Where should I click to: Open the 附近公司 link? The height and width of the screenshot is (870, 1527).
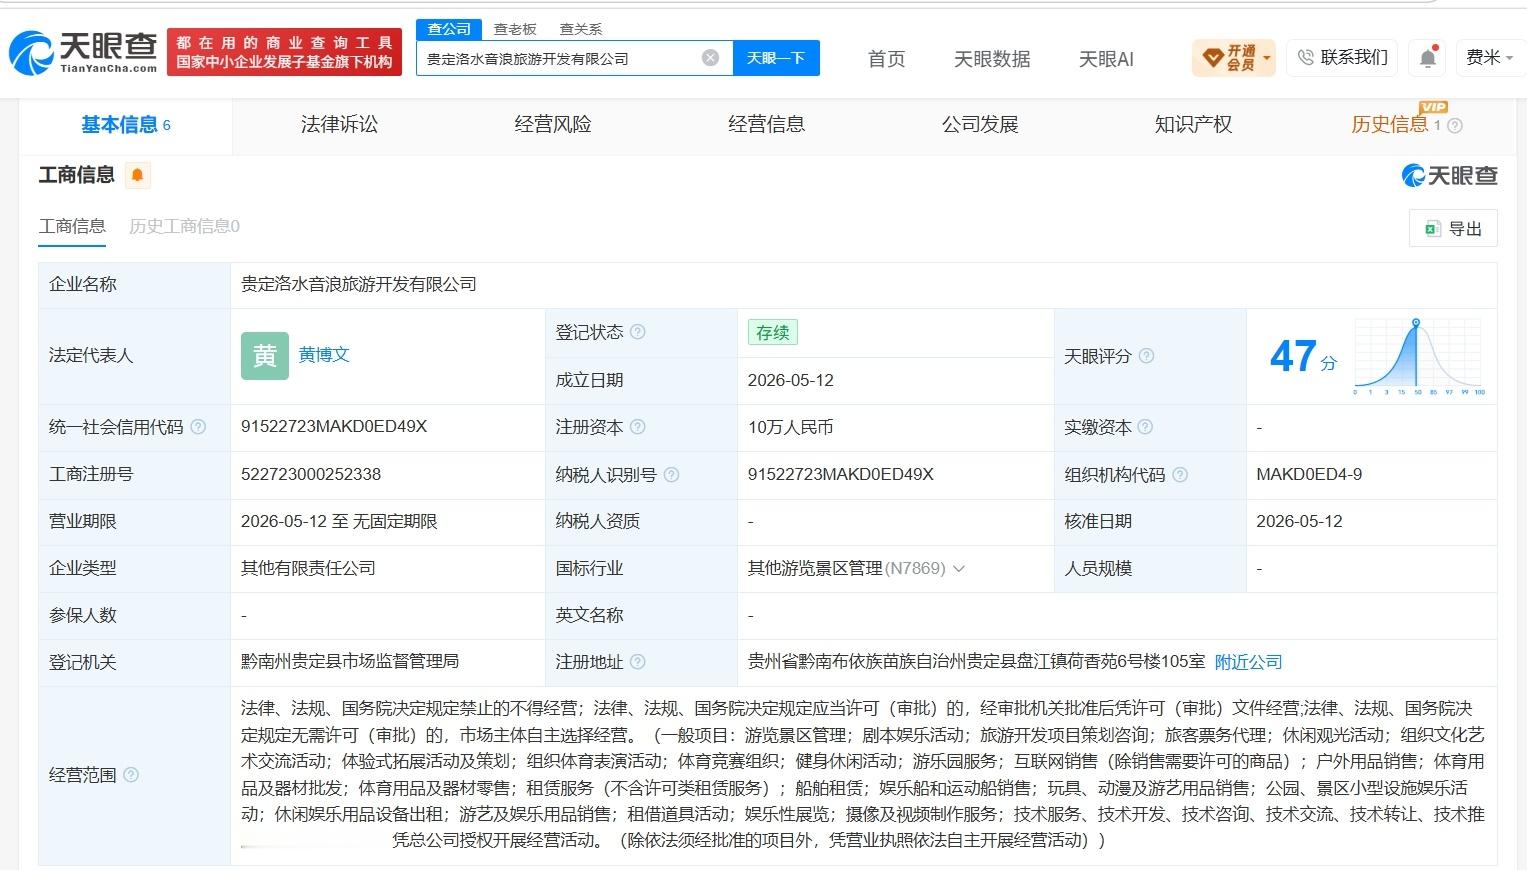tap(1248, 662)
